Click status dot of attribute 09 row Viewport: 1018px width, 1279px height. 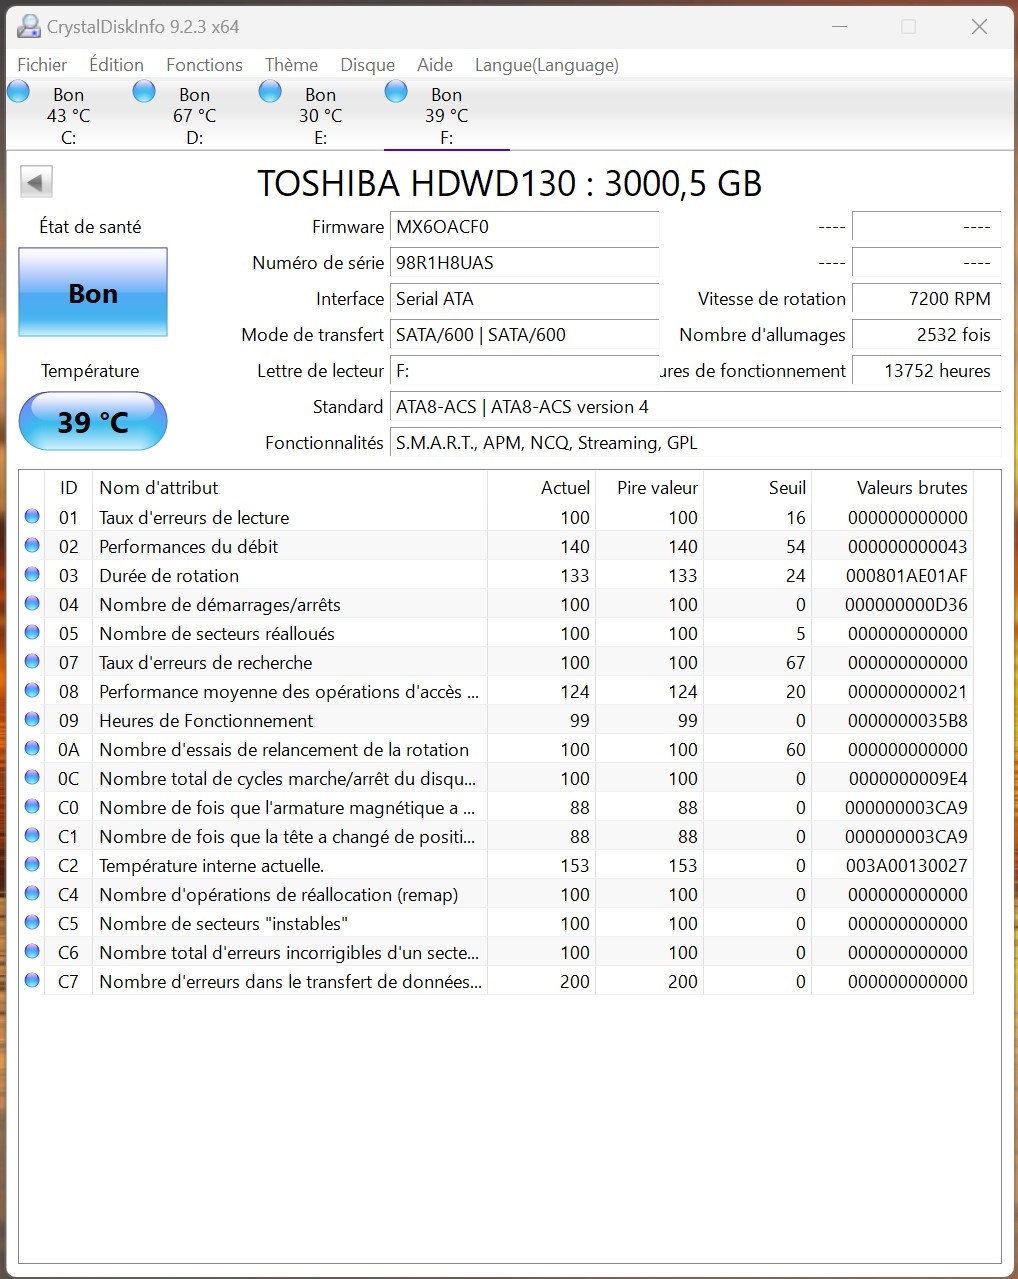(x=32, y=719)
